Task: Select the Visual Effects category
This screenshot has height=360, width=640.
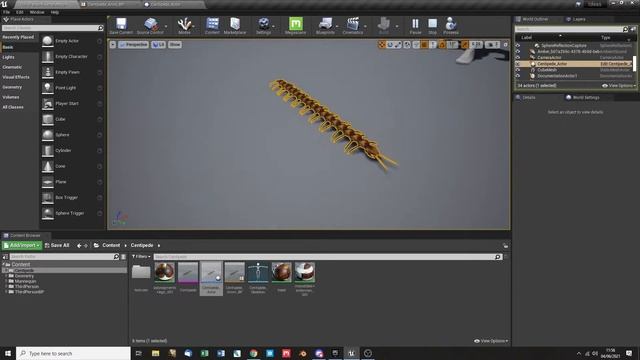Action: point(16,77)
